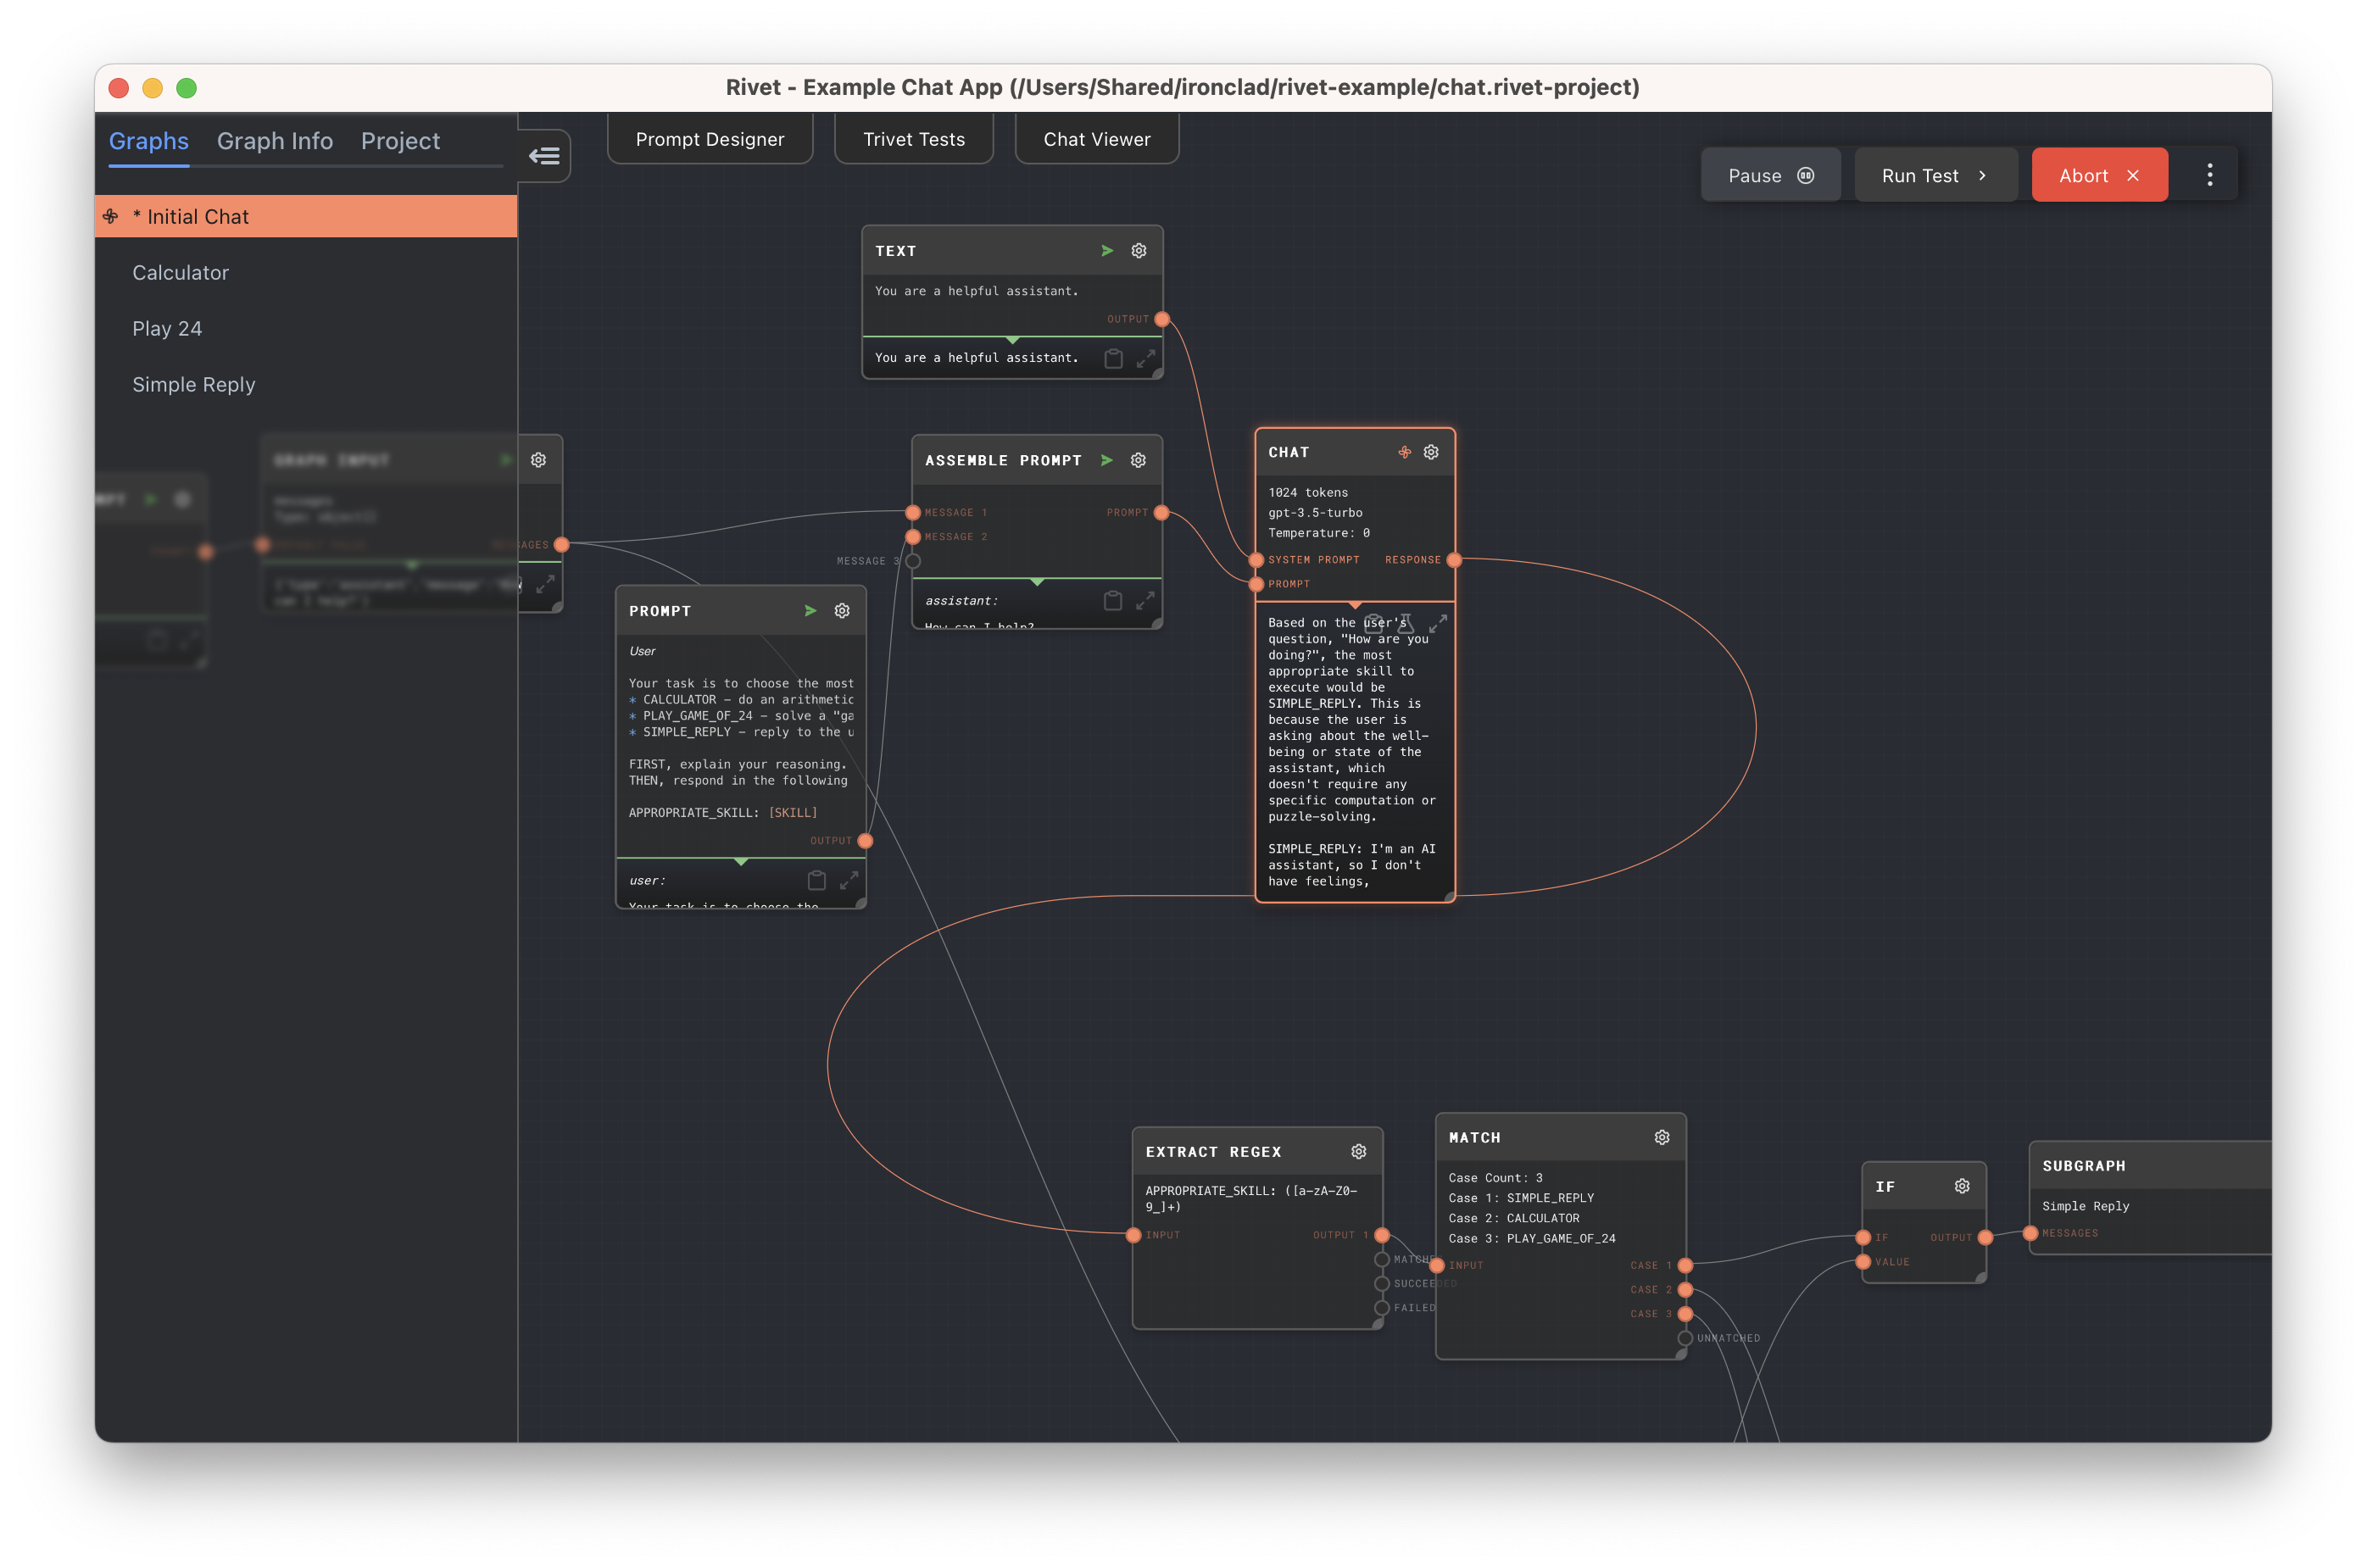Open the Chat Viewer tab
Image resolution: width=2367 pixels, height=1568 pixels.
pyautogui.click(x=1097, y=139)
